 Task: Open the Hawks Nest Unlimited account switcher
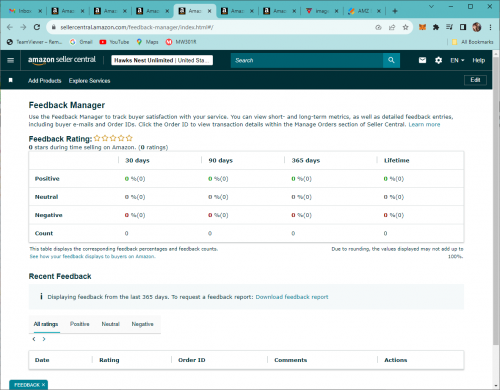(162, 60)
